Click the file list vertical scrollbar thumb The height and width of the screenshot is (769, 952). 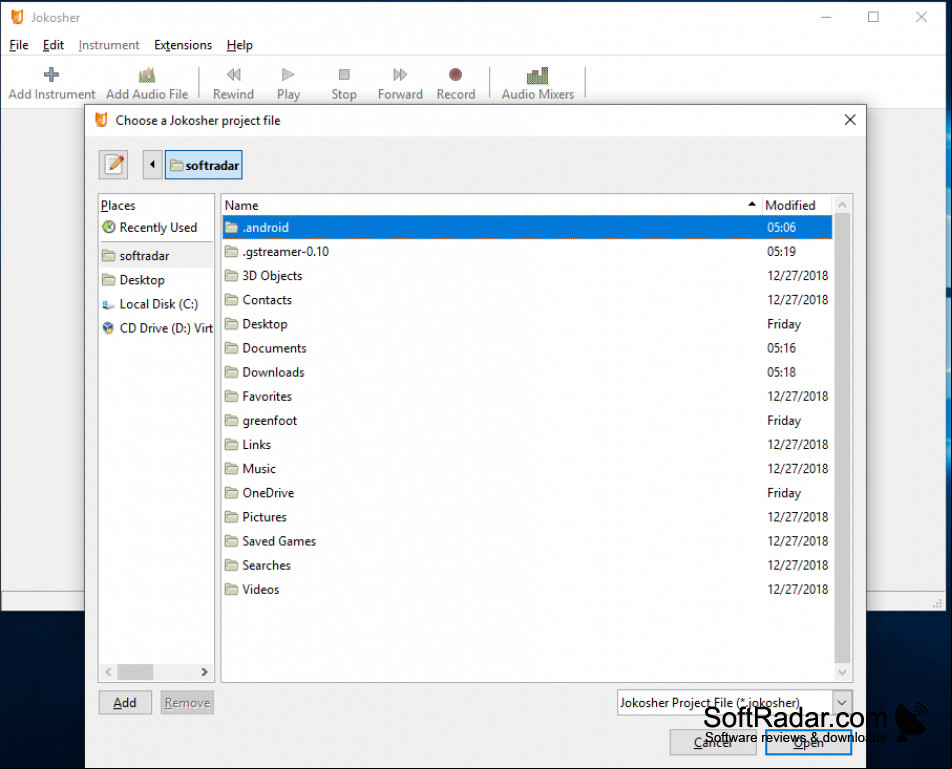[842, 438]
